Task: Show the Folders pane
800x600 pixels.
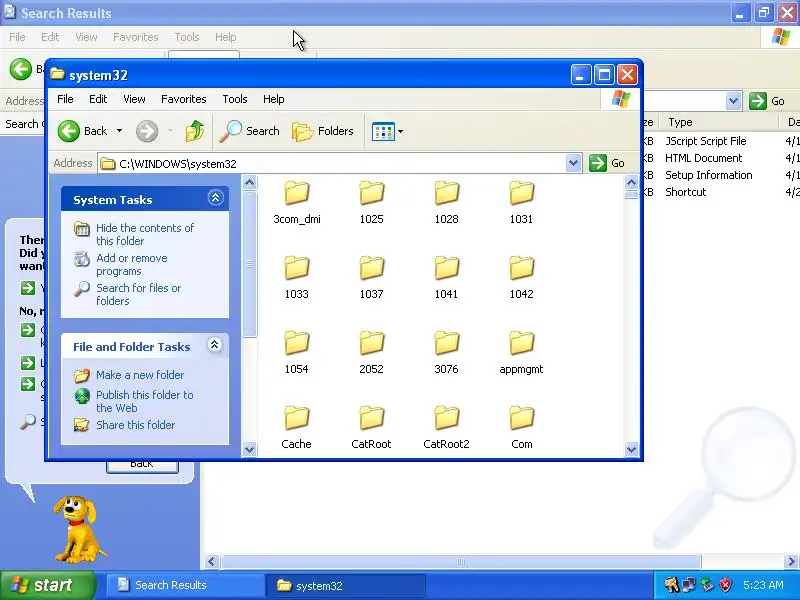Action: point(323,131)
